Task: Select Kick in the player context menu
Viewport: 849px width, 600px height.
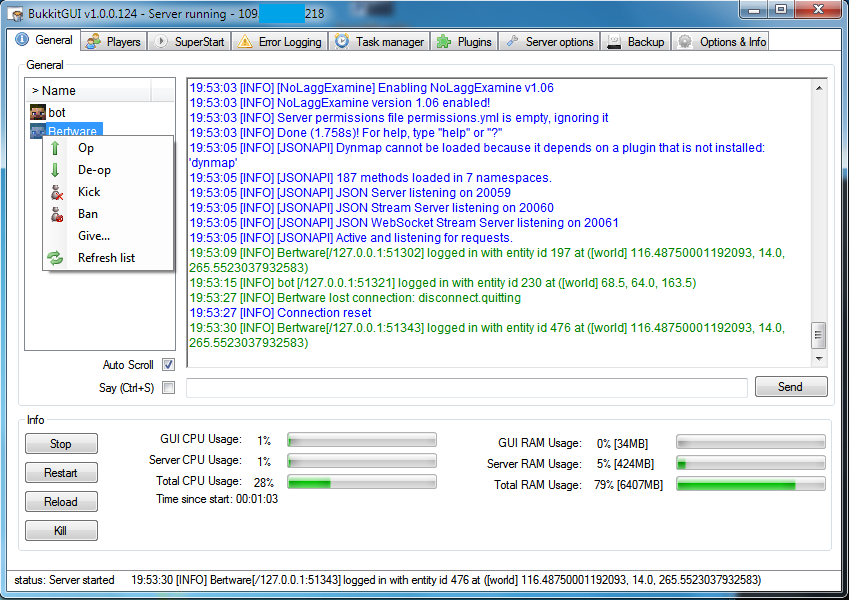Action: click(x=108, y=192)
